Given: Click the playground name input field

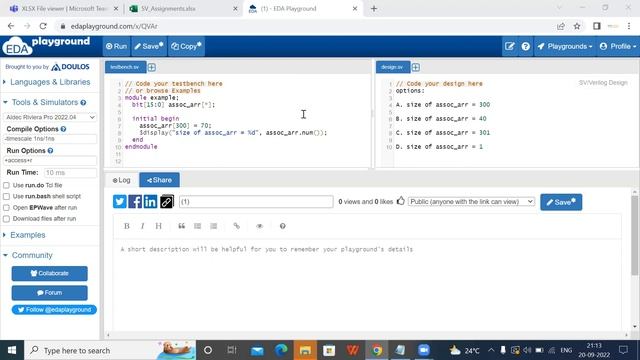Looking at the screenshot, I should (256, 202).
